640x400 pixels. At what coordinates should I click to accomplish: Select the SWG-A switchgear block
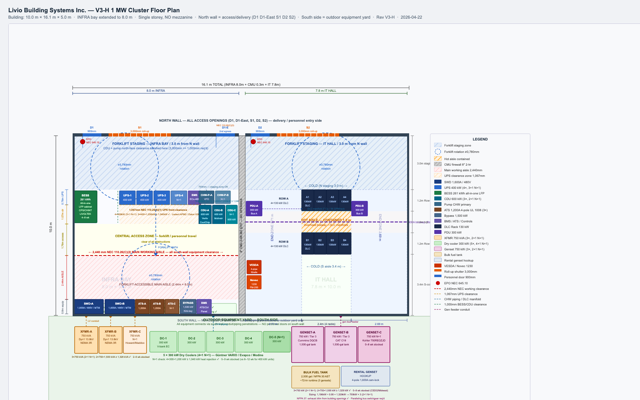pos(89,307)
